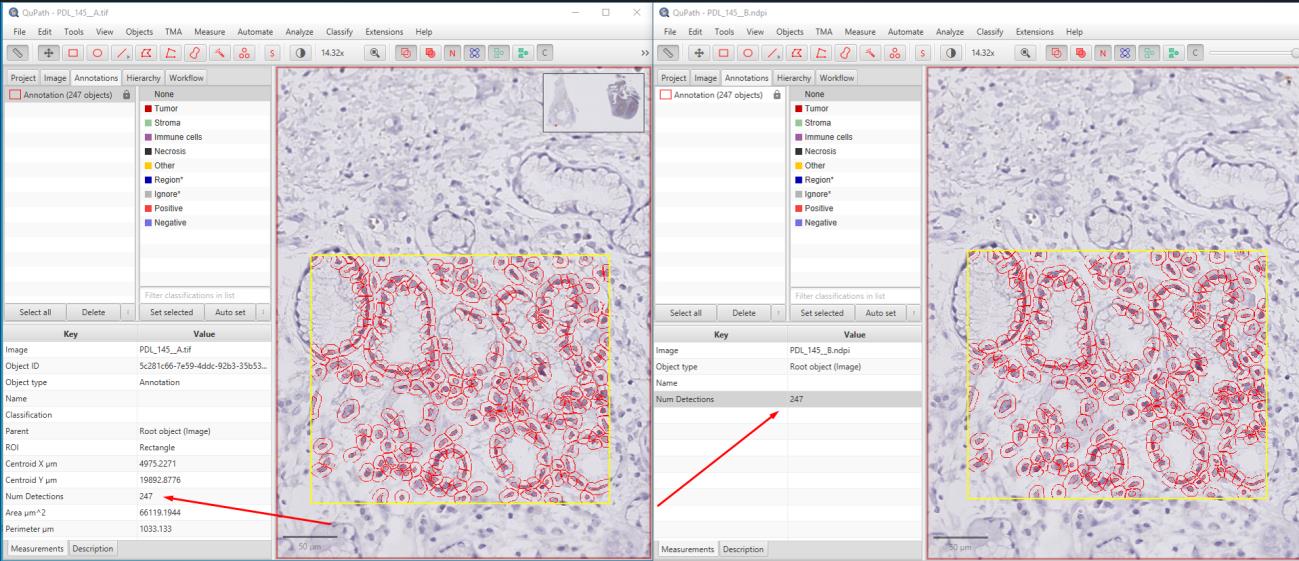This screenshot has height=561, width=1299.
Task: Select the Polyline tool in PDL_145__B.ndpi window
Action: click(821, 51)
